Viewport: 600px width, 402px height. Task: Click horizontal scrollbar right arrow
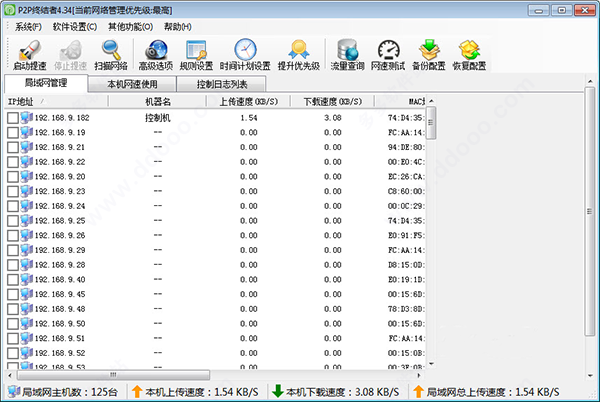[x=419, y=375]
